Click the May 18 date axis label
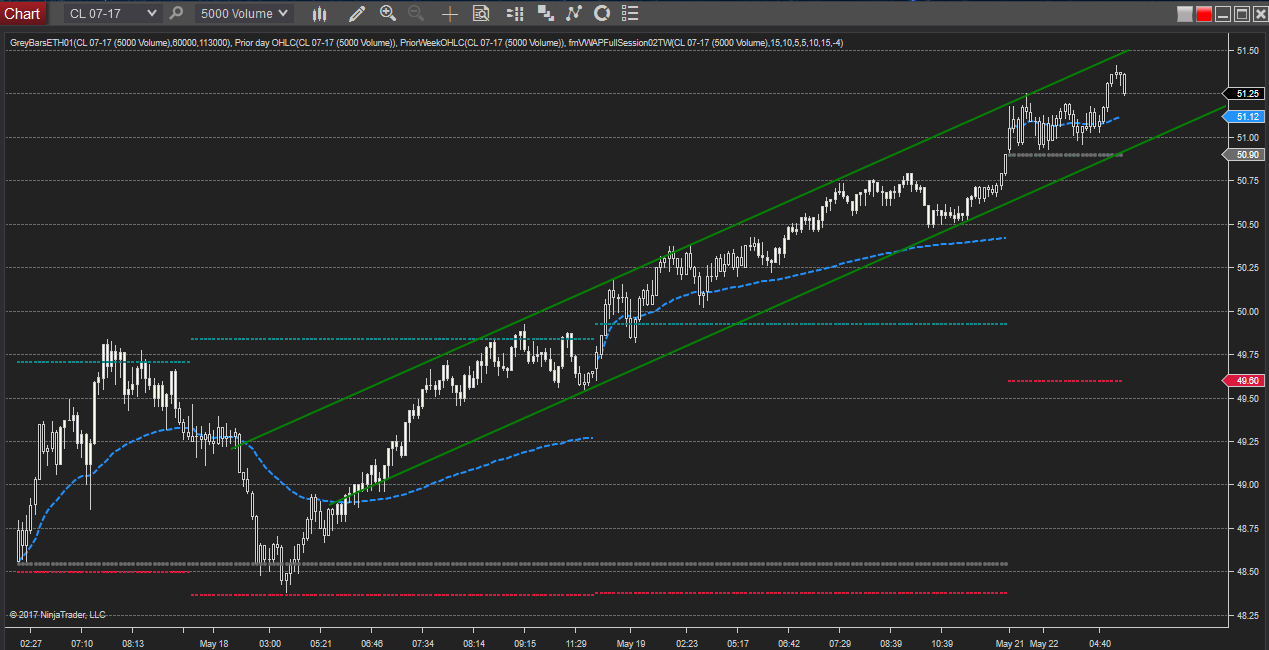1269x650 pixels. pos(213,643)
